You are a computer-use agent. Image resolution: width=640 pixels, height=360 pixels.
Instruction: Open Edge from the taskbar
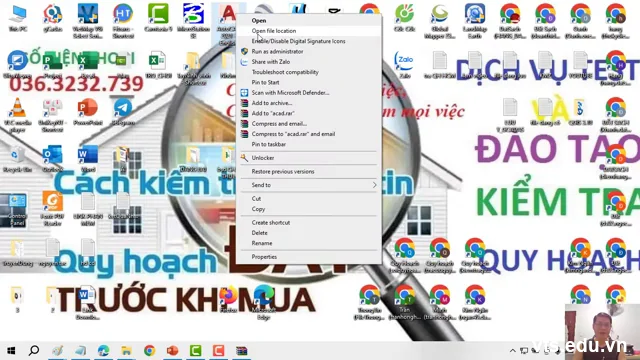point(103,351)
